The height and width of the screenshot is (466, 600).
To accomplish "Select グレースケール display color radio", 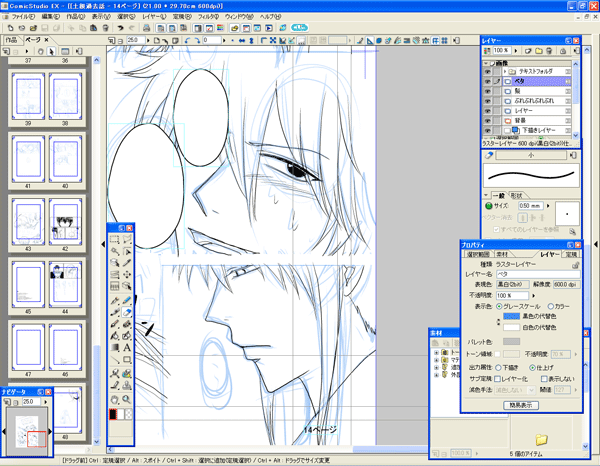I will (x=499, y=306).
